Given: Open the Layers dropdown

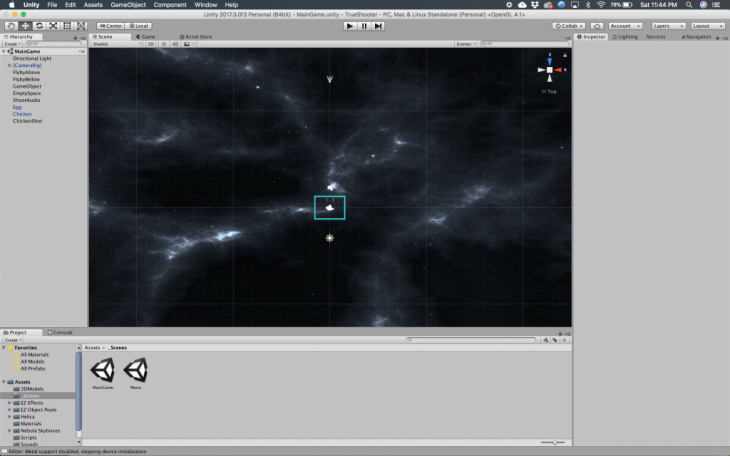Looking at the screenshot, I should [x=667, y=25].
